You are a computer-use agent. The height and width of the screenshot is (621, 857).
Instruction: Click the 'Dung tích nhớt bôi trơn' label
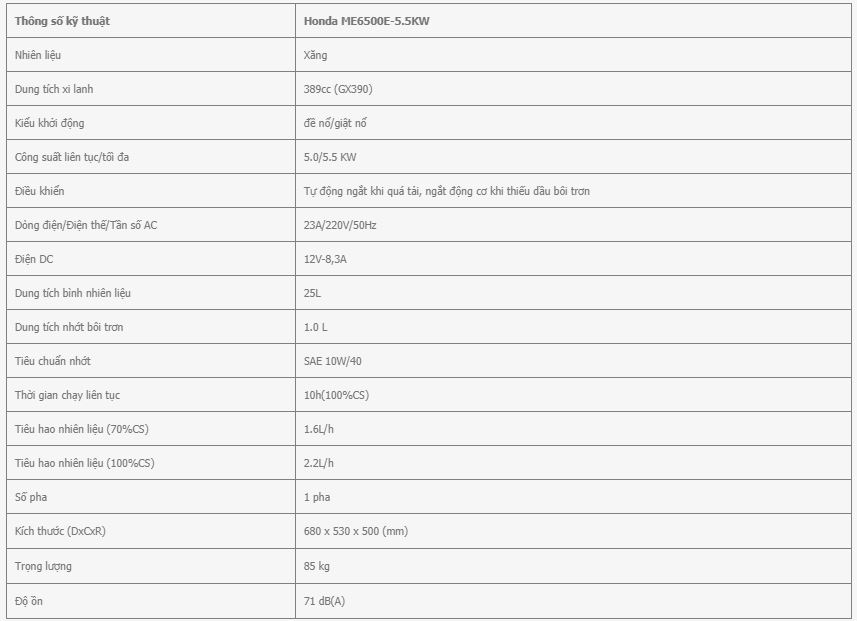coord(69,327)
